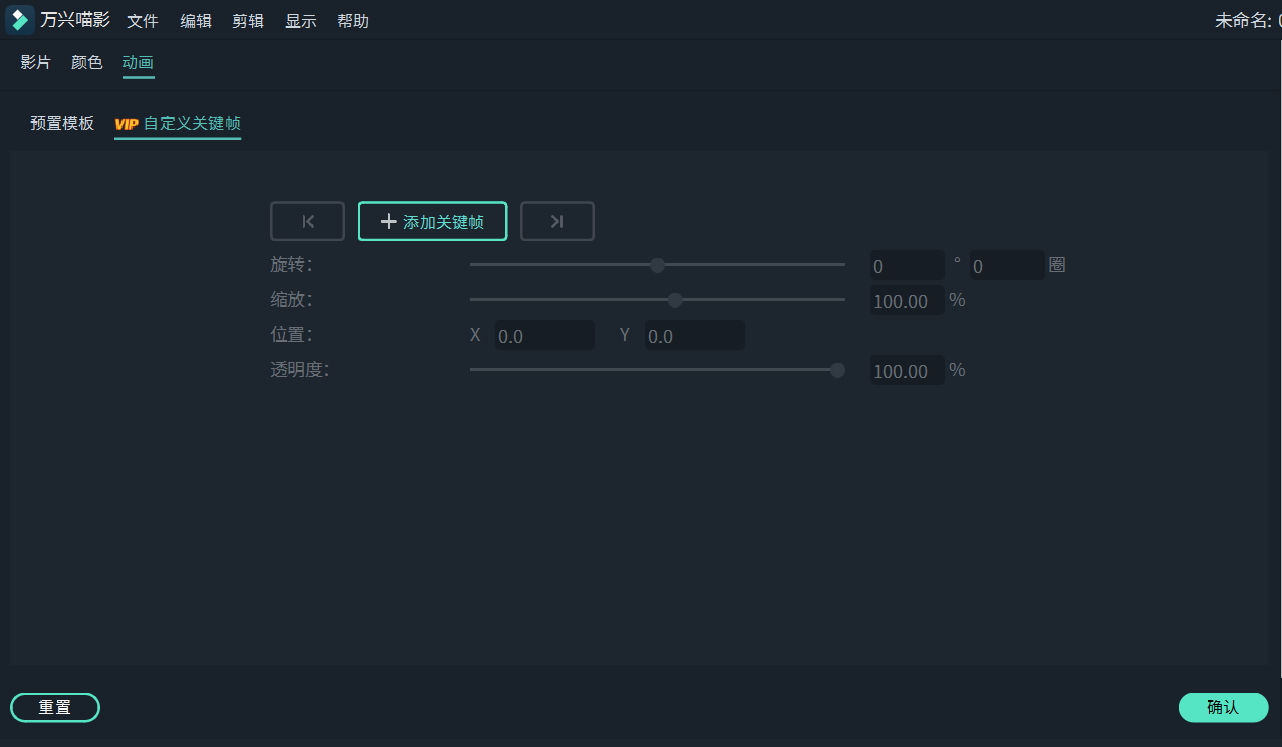Switch to the 颜色 tab

click(x=86, y=61)
